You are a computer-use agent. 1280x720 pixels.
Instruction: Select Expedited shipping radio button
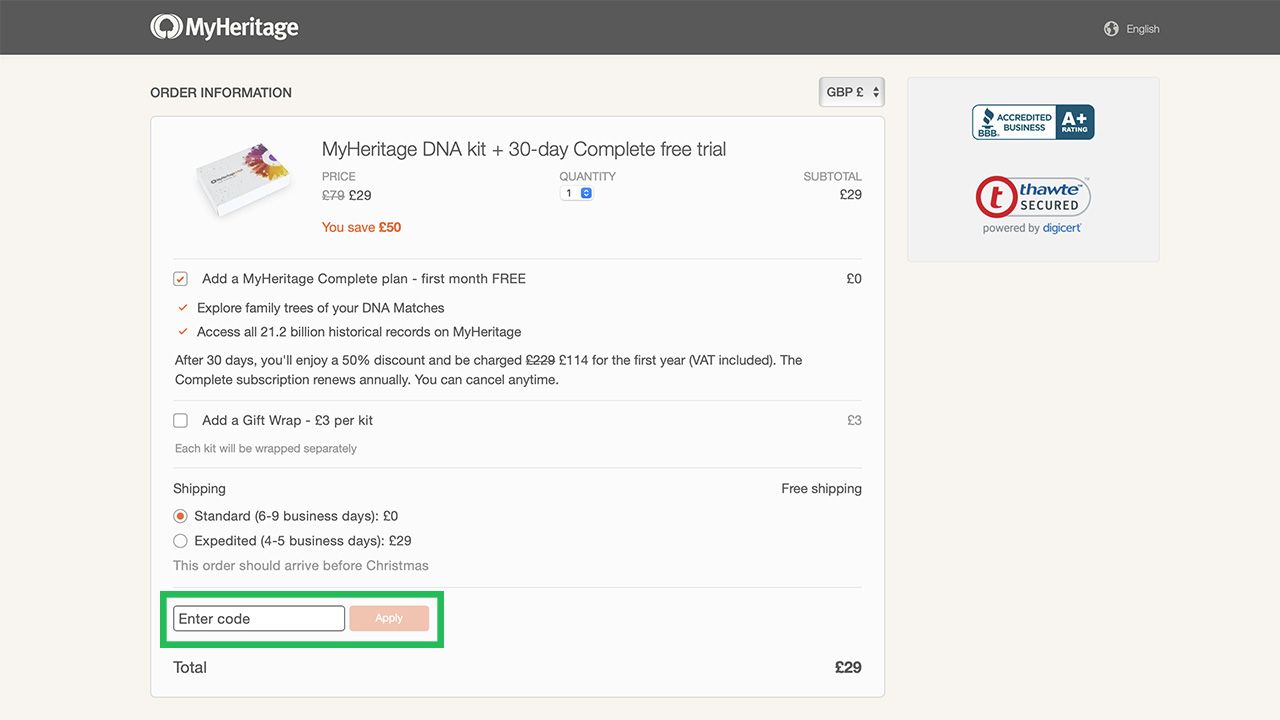pos(180,541)
